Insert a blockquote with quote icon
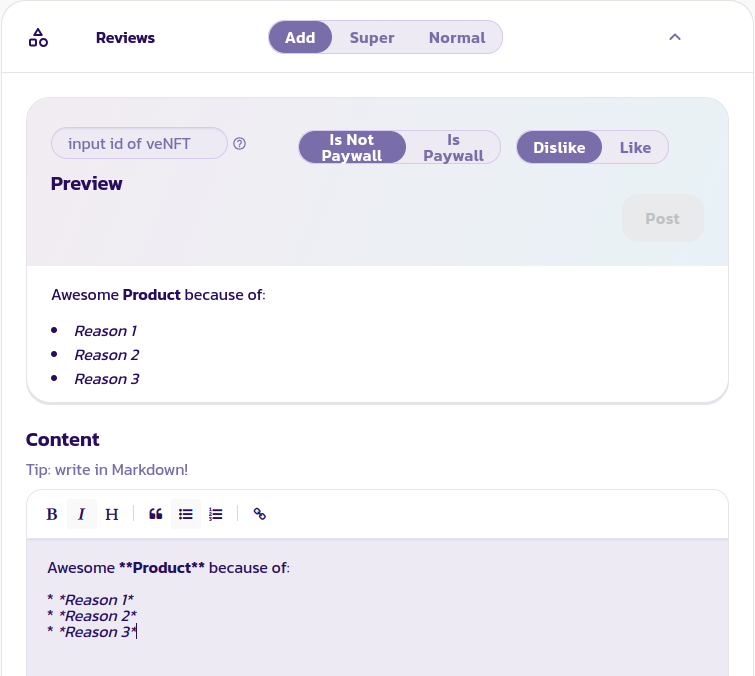Screen dimensions: 755x676 click(156, 514)
